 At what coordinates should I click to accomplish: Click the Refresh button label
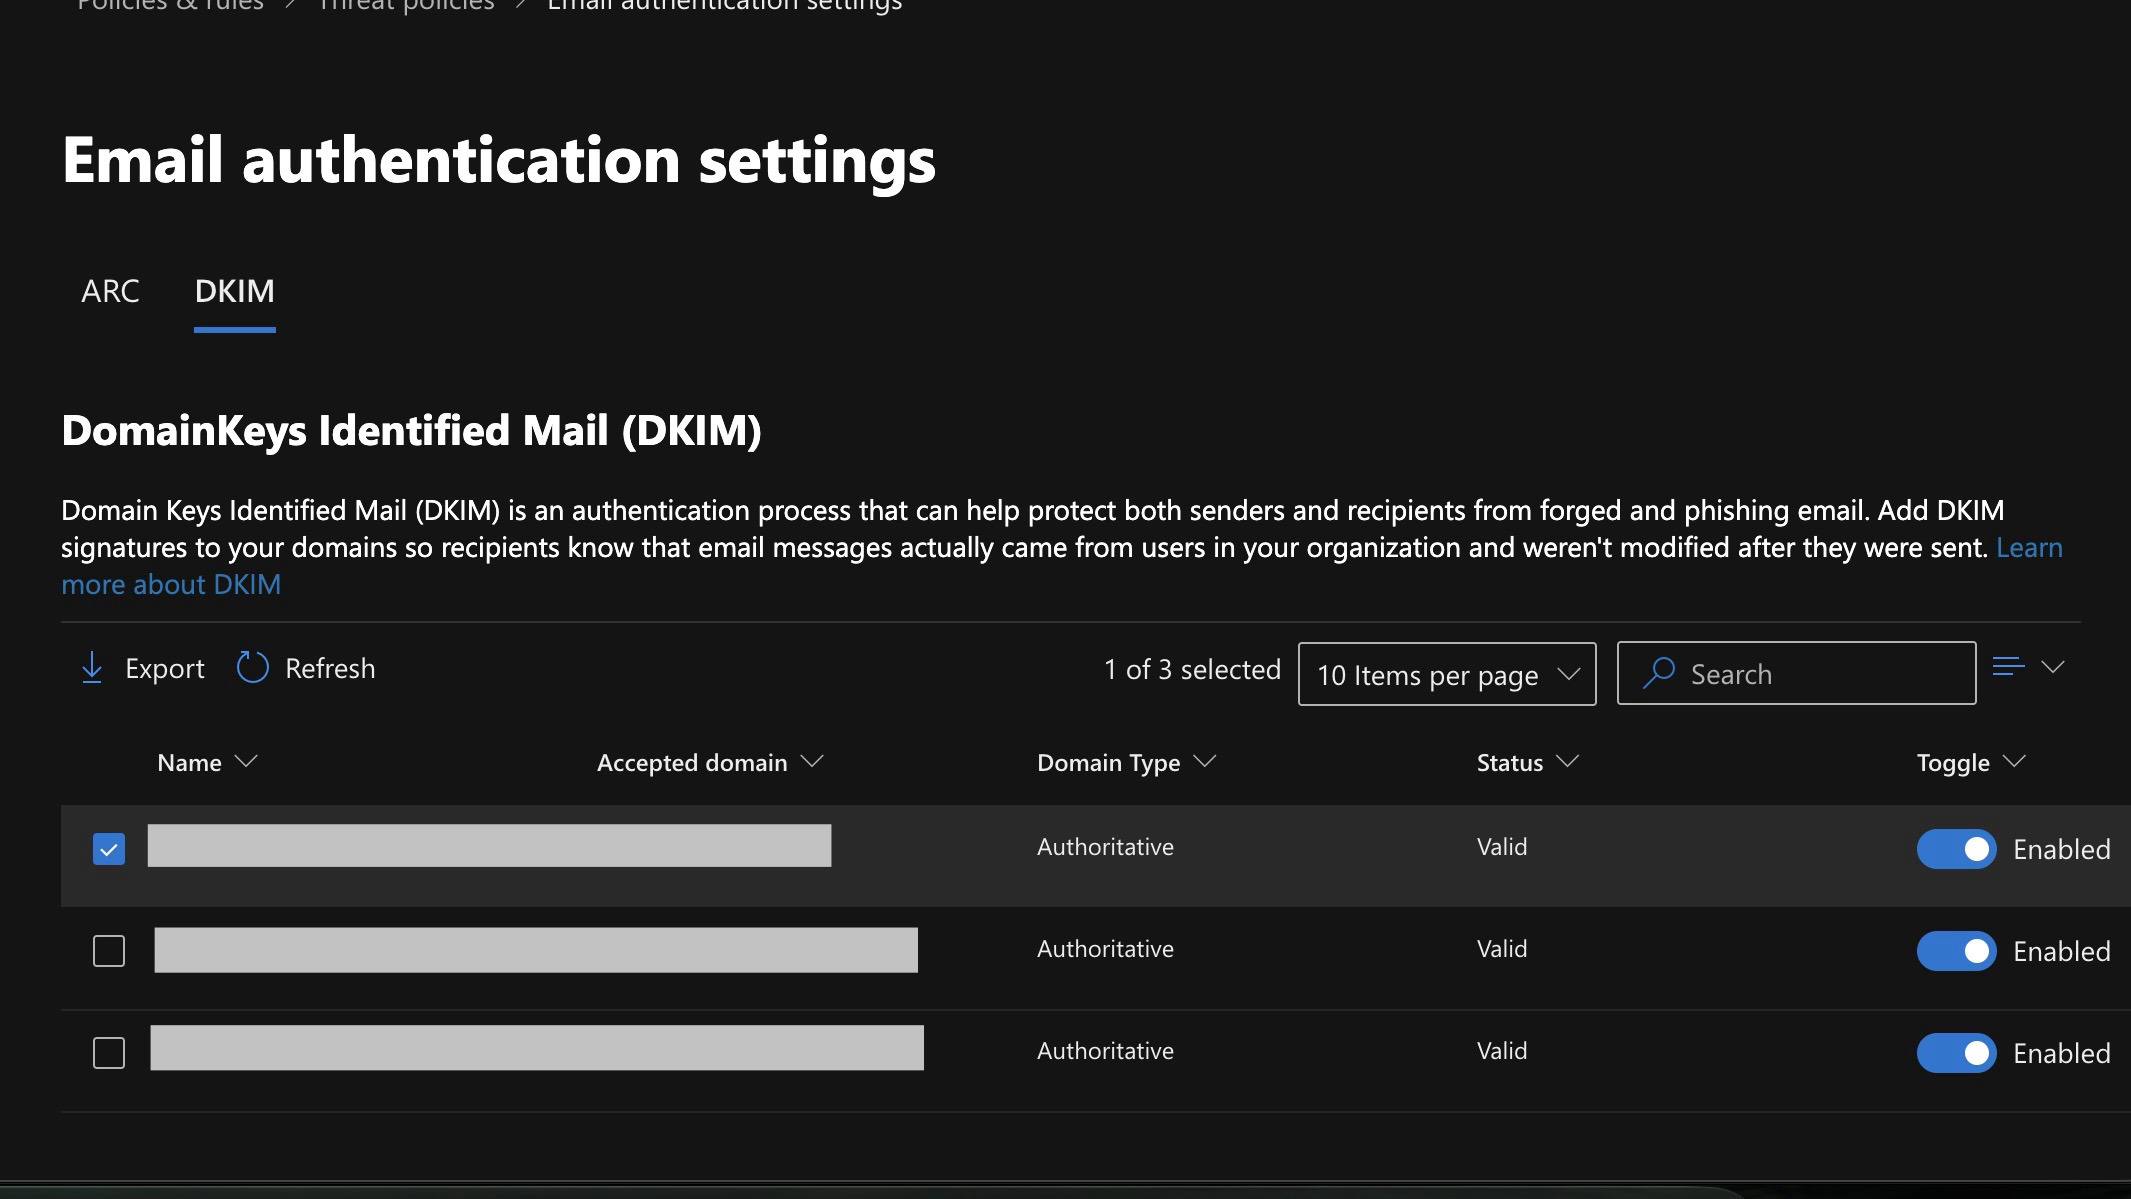click(330, 668)
